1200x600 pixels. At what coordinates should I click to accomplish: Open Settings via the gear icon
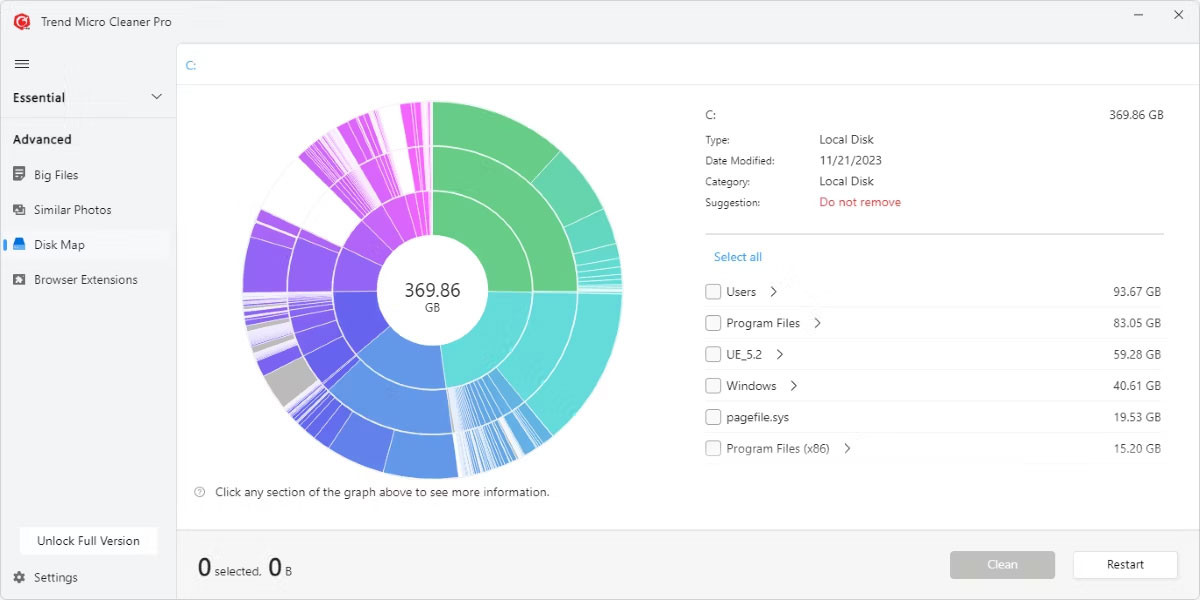22,577
